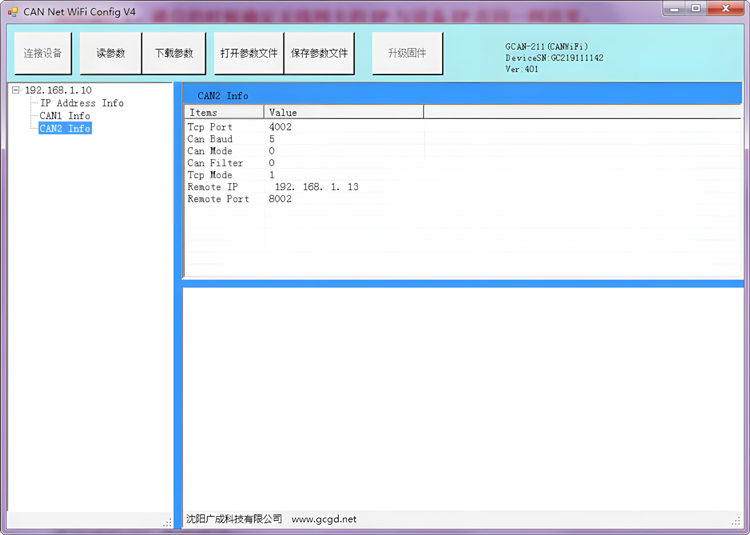Click the Items column header

pyautogui.click(x=224, y=113)
